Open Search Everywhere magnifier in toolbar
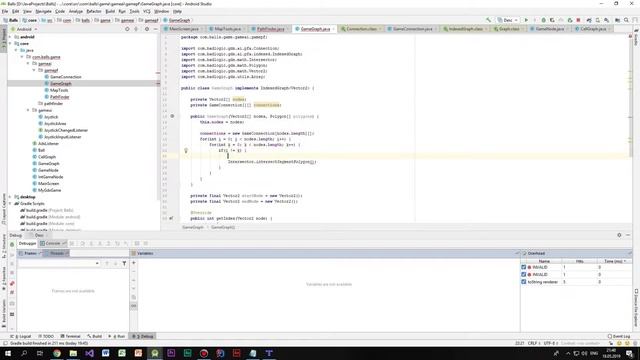 [626, 20]
